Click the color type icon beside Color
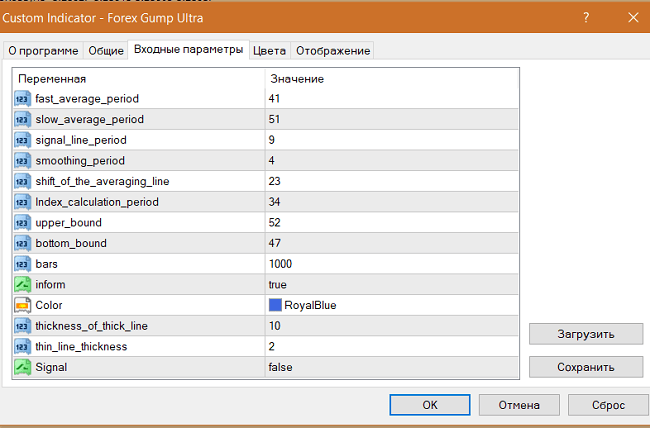The image size is (650, 428). tap(22, 306)
